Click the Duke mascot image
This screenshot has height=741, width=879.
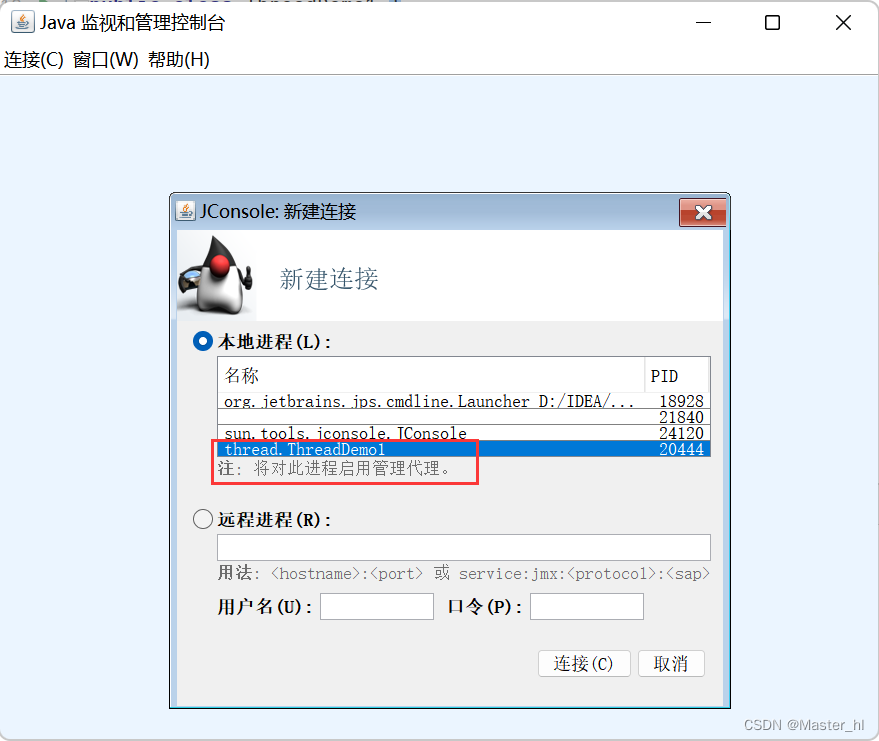(216, 275)
